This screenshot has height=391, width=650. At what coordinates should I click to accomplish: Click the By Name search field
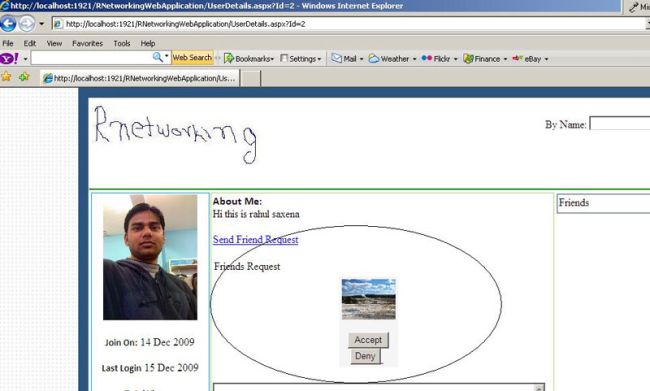620,124
